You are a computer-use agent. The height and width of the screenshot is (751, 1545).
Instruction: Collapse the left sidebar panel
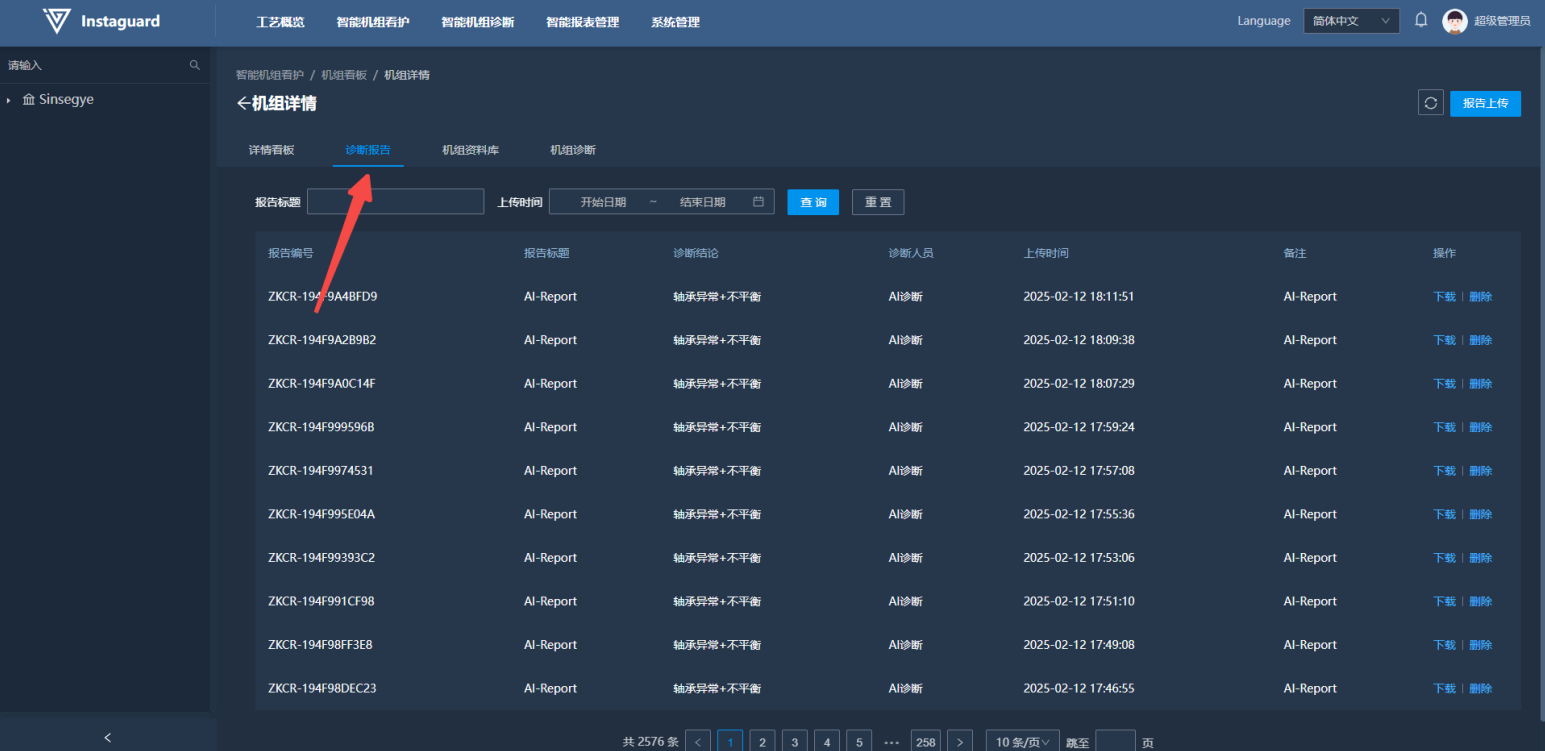point(108,738)
